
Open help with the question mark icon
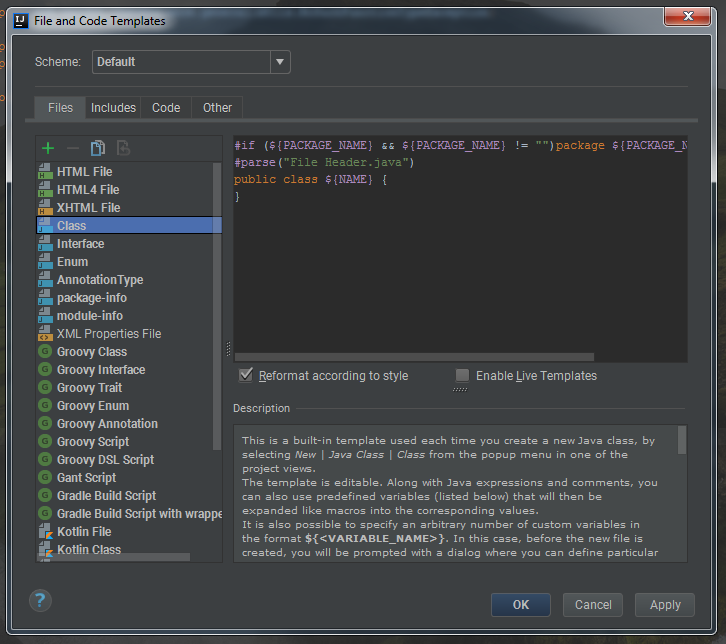click(x=40, y=600)
